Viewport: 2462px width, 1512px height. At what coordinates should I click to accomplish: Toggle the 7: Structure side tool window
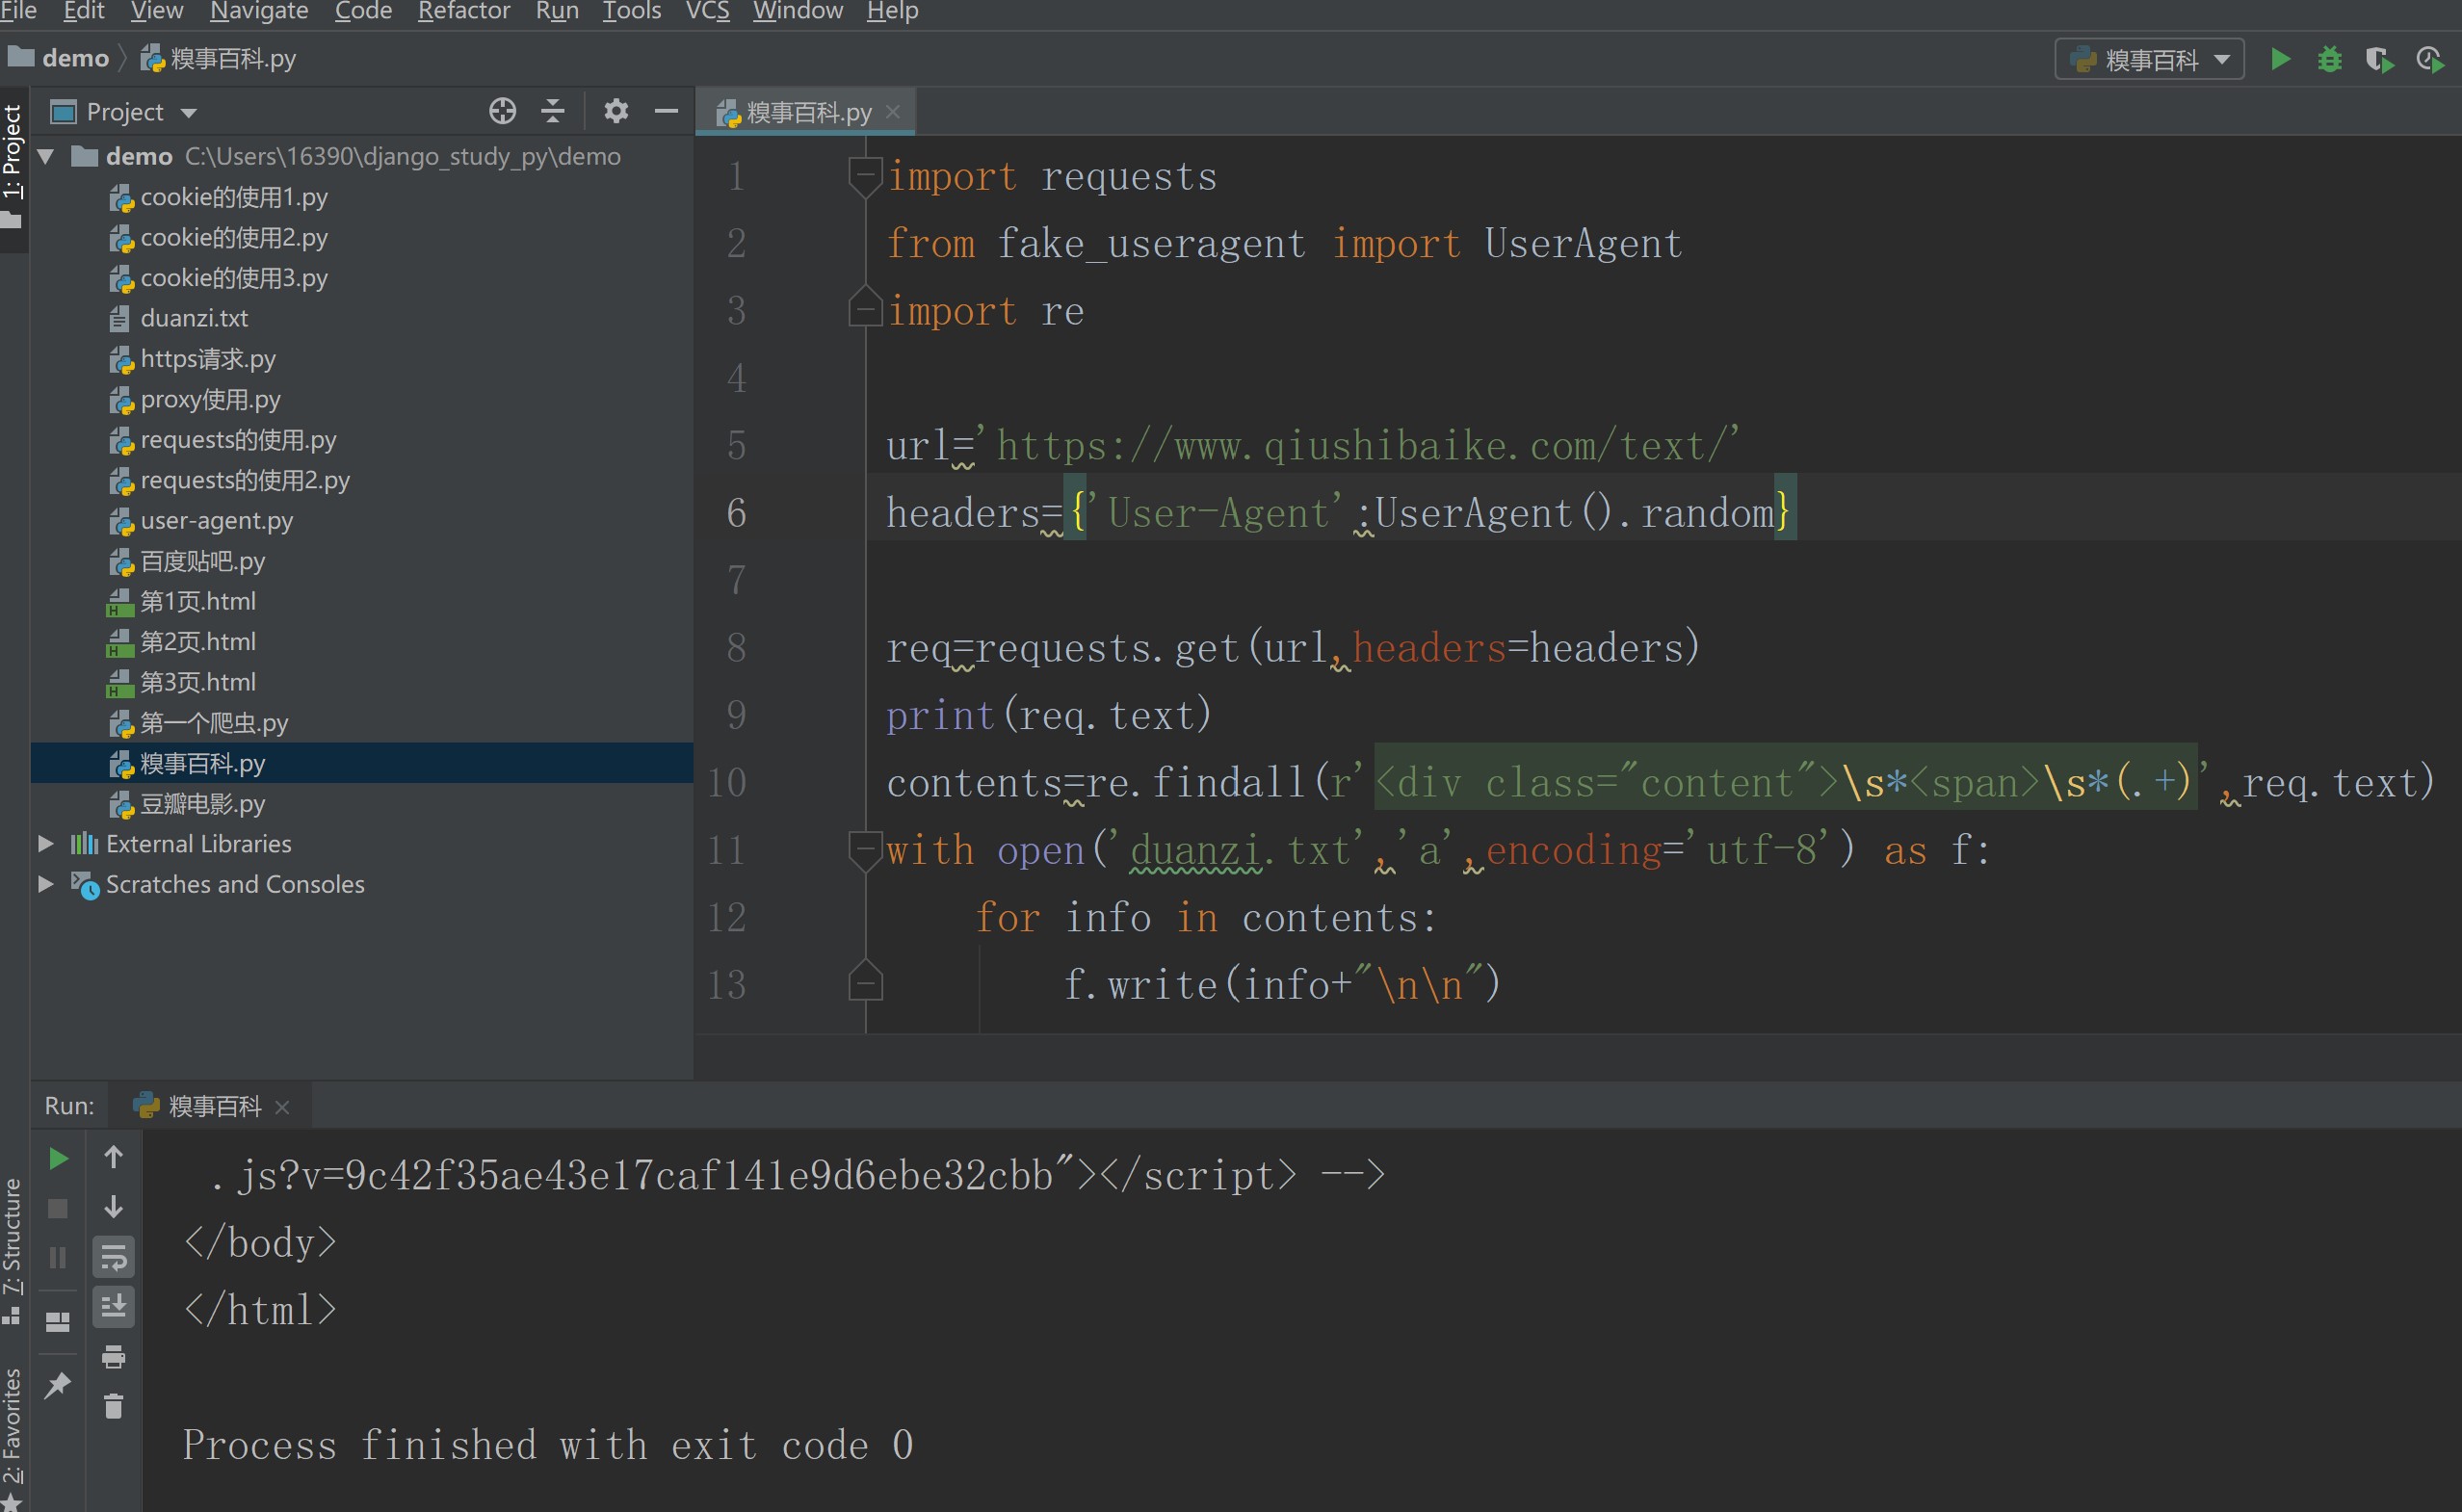pos(13,1250)
